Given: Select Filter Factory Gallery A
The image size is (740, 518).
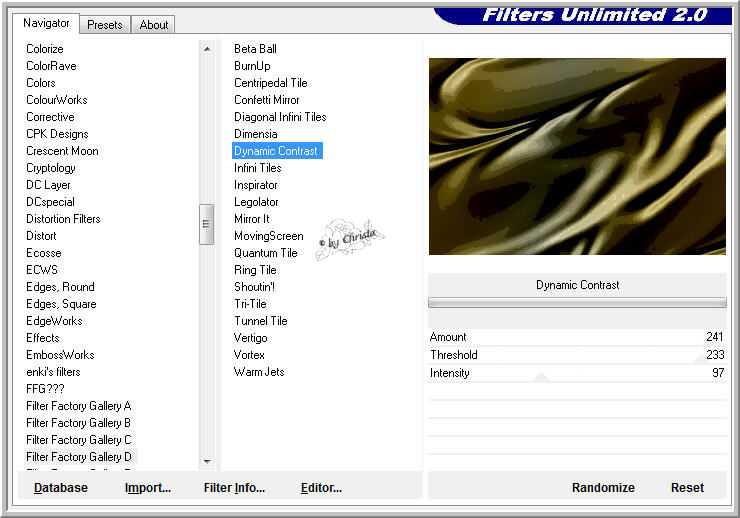Looking at the screenshot, I should click(x=79, y=406).
